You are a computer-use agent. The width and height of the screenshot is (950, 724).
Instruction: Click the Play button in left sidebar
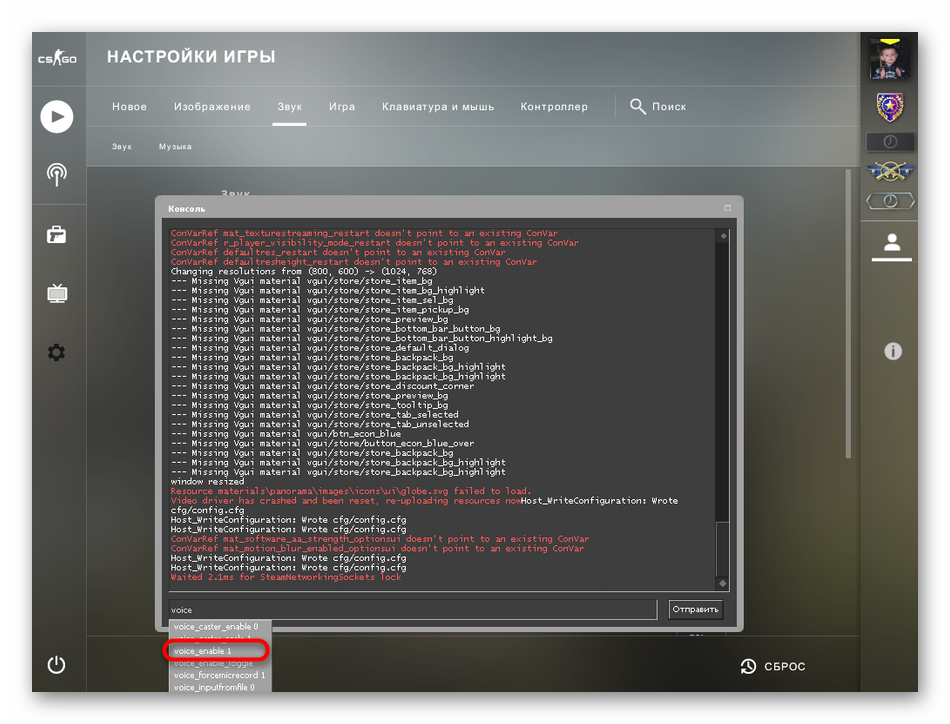tap(57, 116)
